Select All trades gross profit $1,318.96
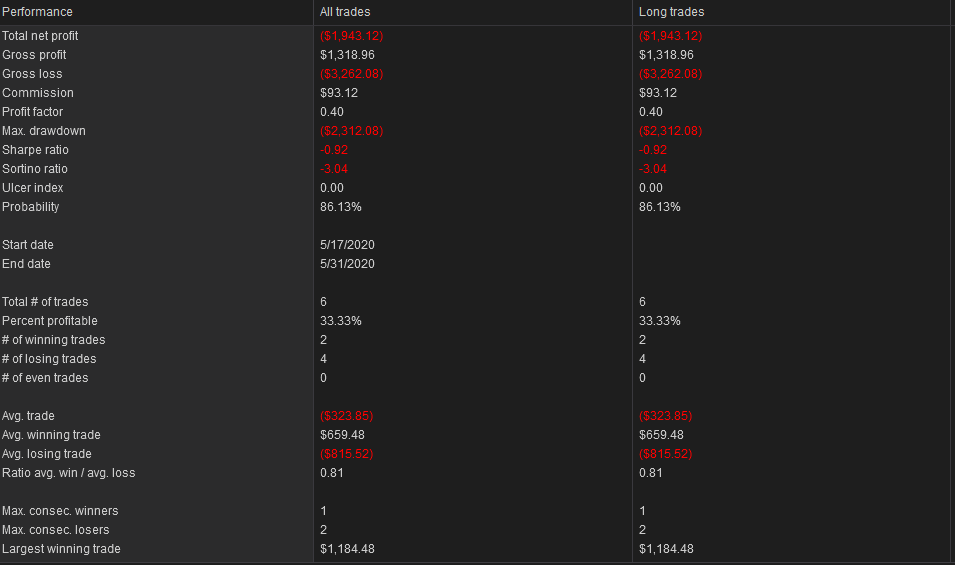 pyautogui.click(x=347, y=55)
